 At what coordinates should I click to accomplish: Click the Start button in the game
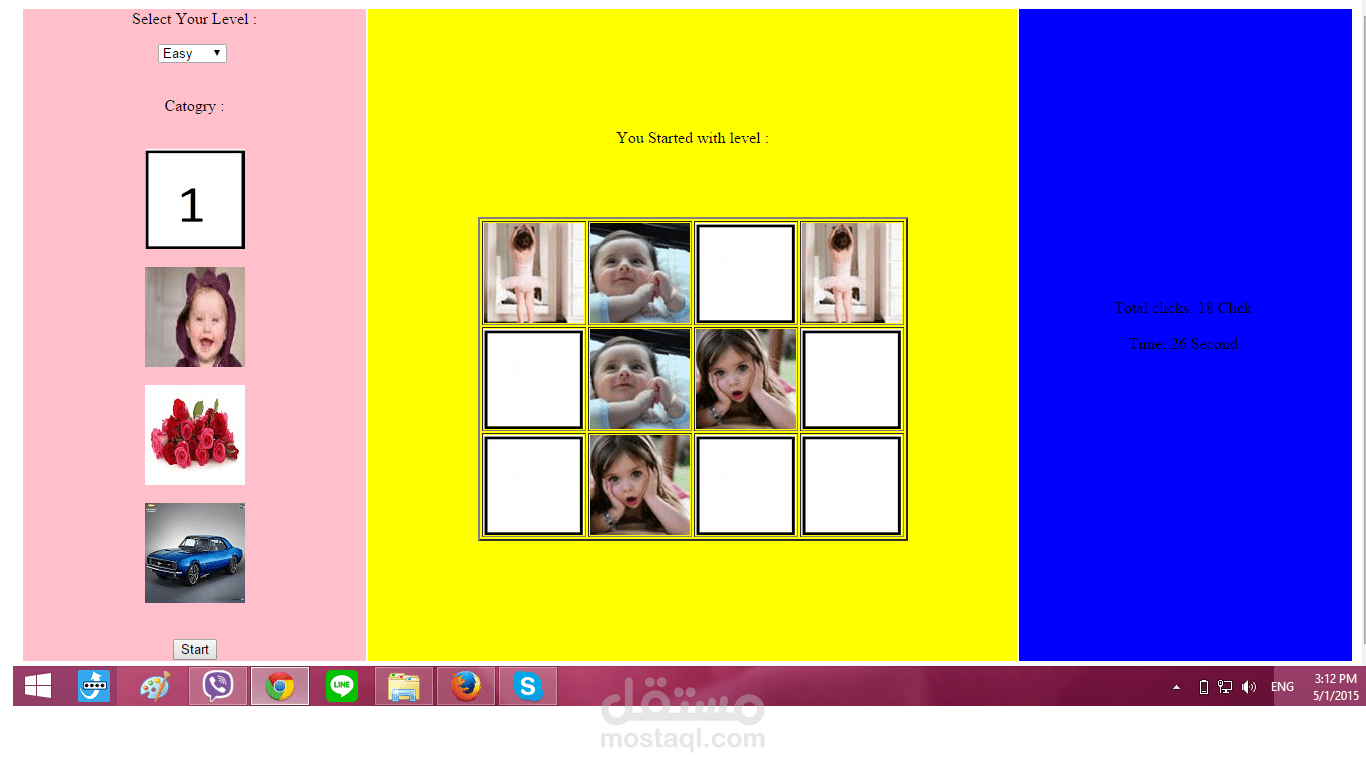pyautogui.click(x=195, y=649)
